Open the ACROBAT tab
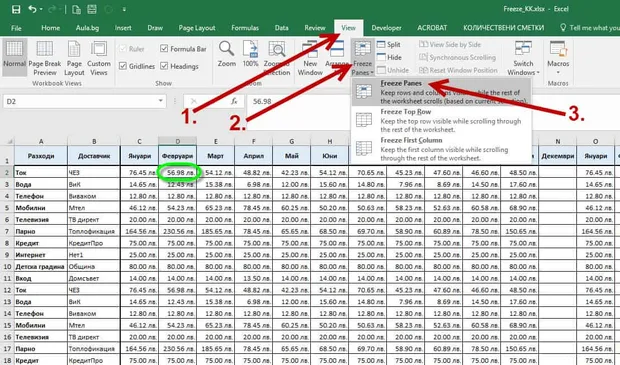The image size is (620, 365). (x=432, y=28)
